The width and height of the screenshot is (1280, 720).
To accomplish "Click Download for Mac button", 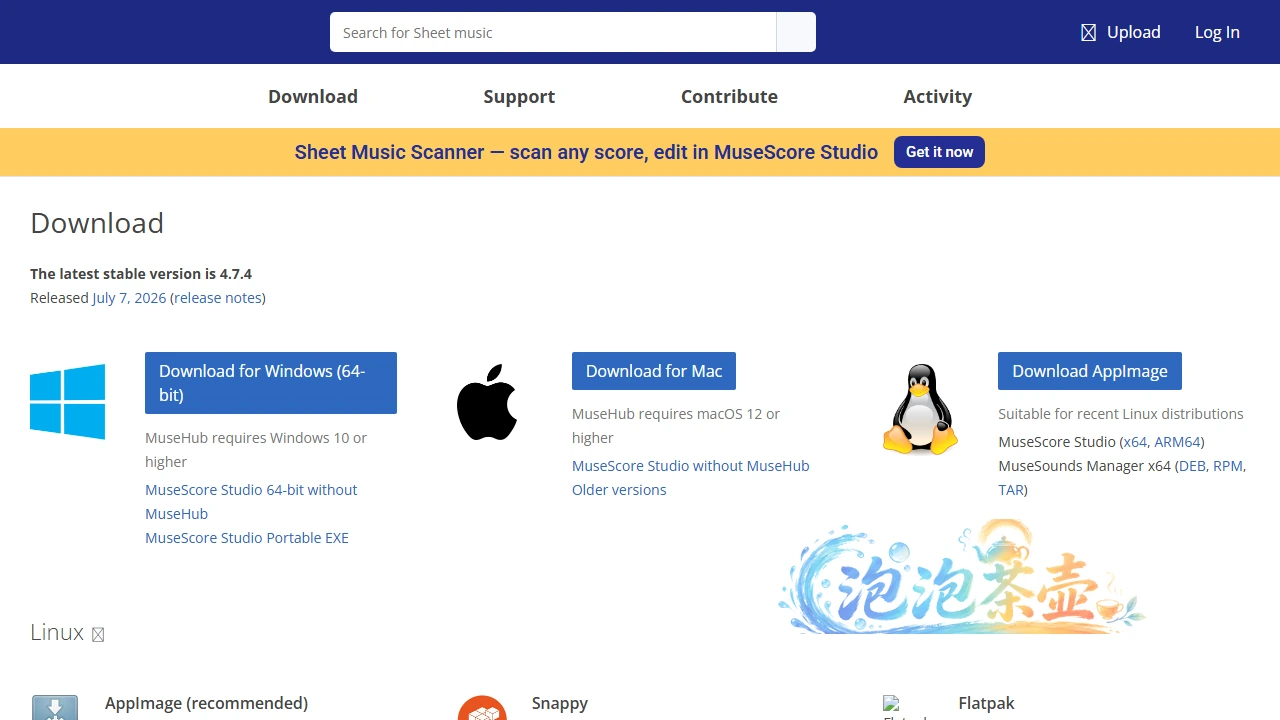I will [654, 371].
